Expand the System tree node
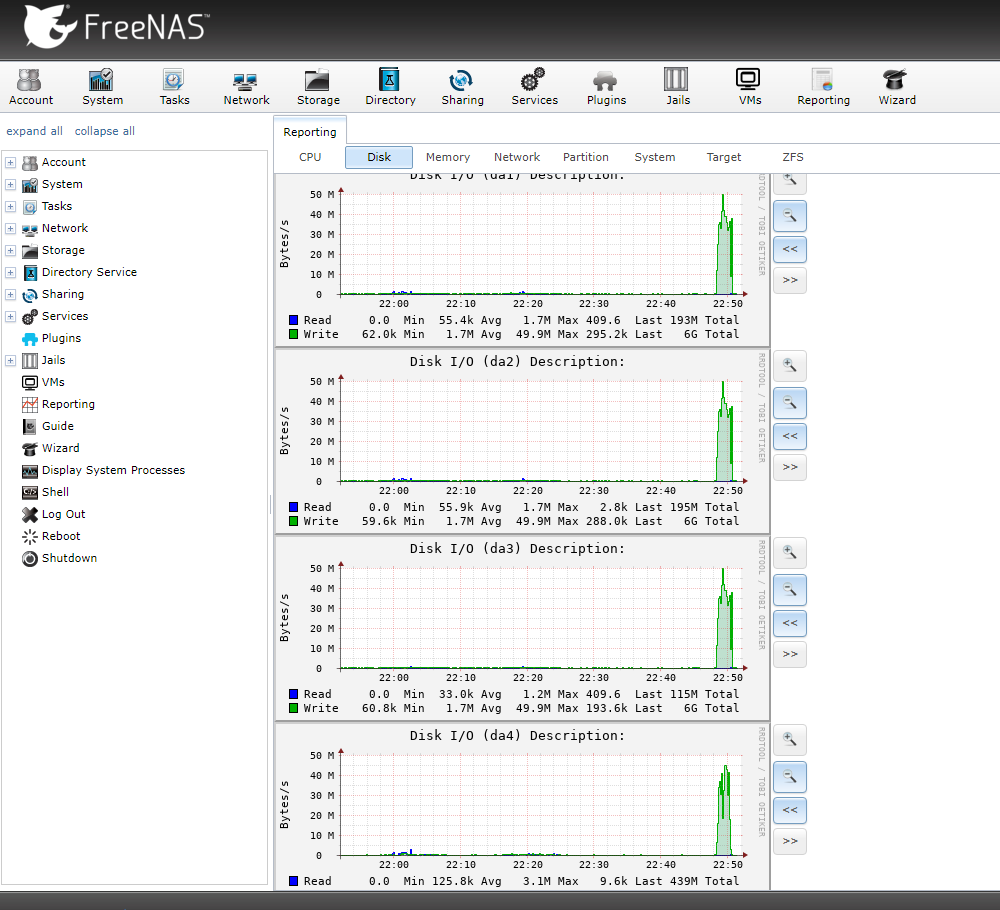 (10, 184)
